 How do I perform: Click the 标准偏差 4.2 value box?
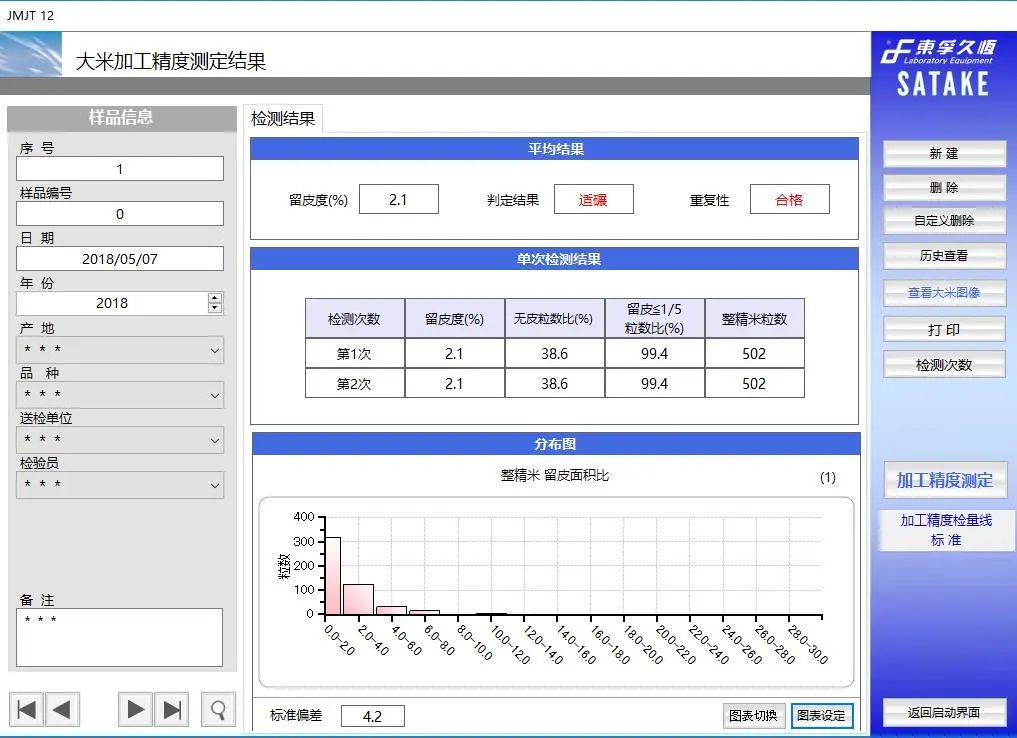tap(372, 717)
